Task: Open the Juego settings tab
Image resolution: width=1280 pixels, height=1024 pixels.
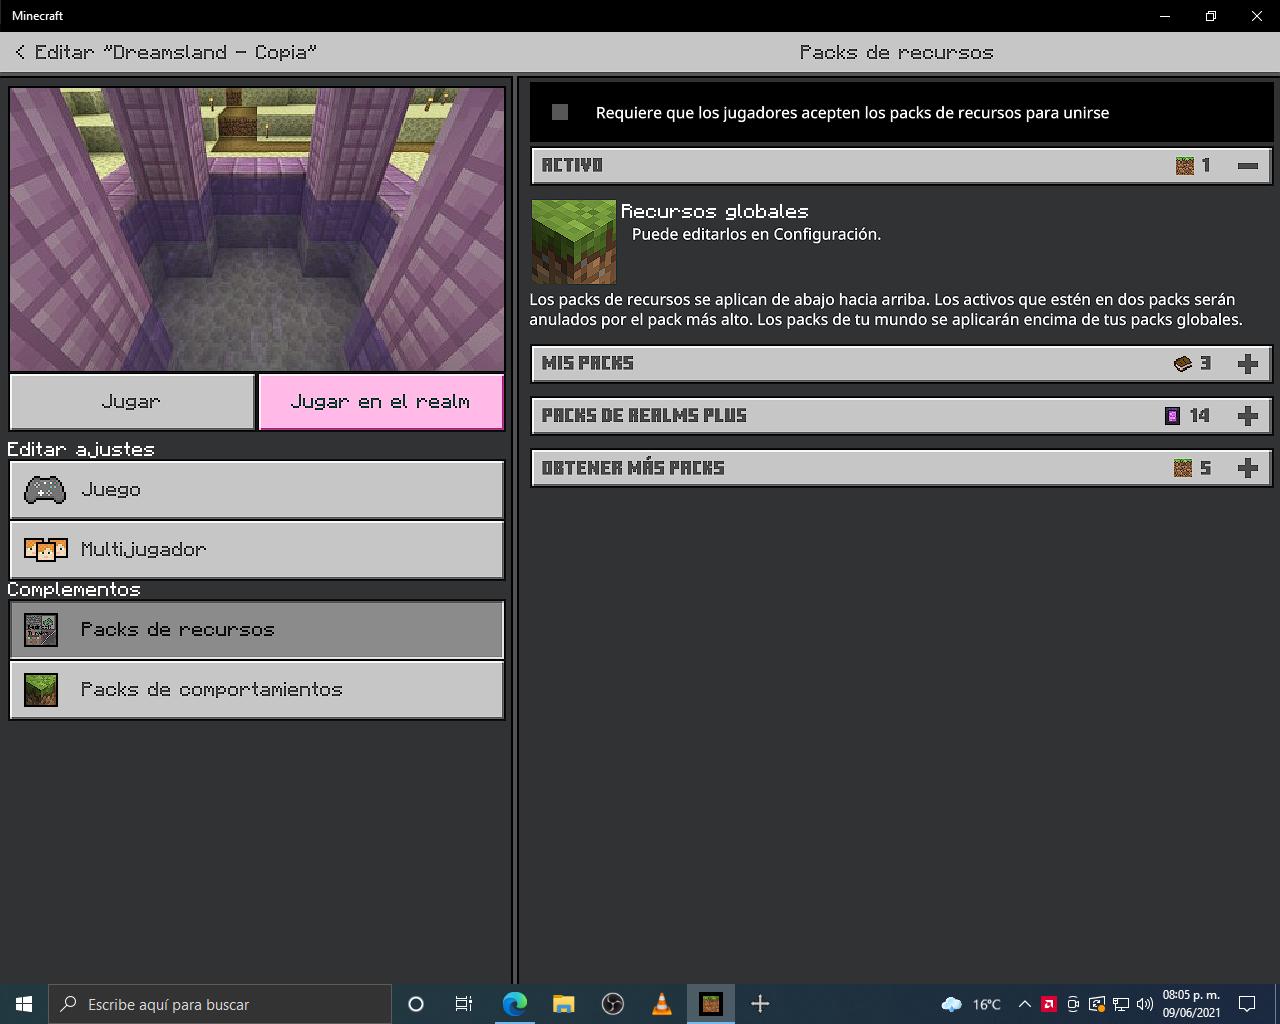Action: tap(257, 490)
